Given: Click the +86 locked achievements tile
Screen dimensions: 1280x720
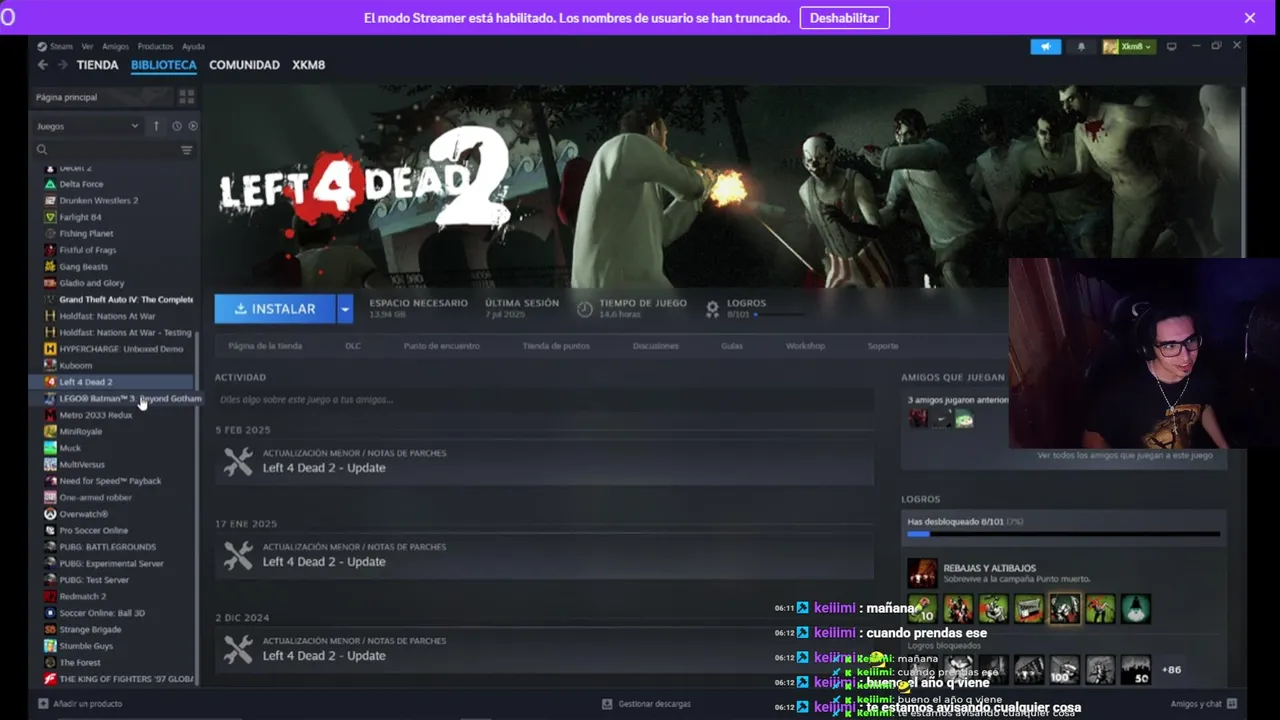Looking at the screenshot, I should 1171,670.
